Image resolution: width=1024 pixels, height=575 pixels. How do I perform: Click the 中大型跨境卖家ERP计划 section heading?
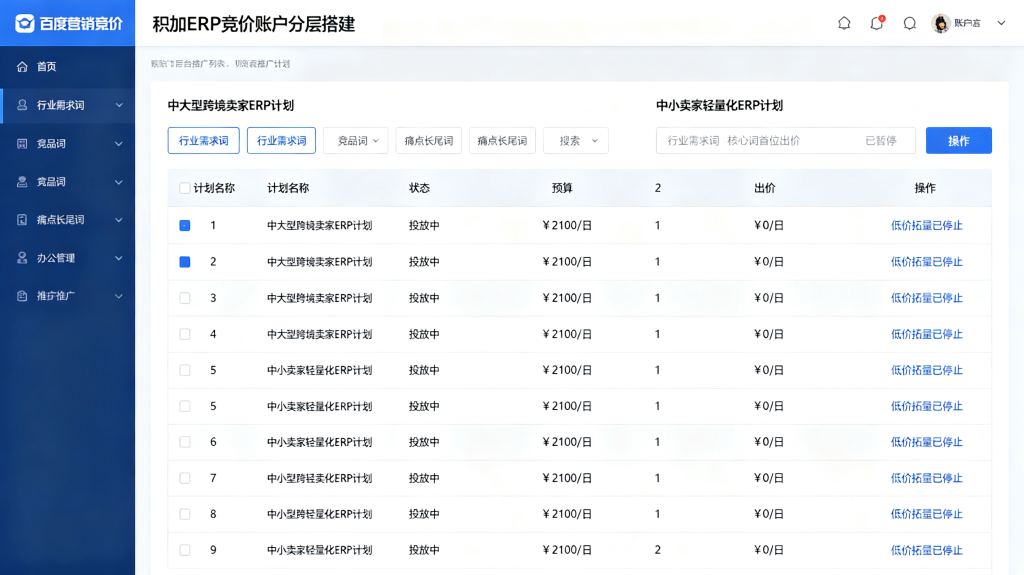pyautogui.click(x=231, y=105)
